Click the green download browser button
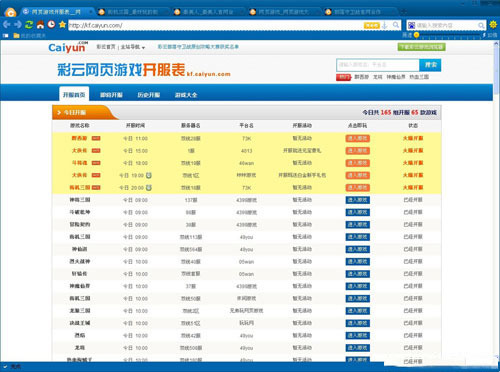This screenshot has height=372, width=500. pos(421,47)
